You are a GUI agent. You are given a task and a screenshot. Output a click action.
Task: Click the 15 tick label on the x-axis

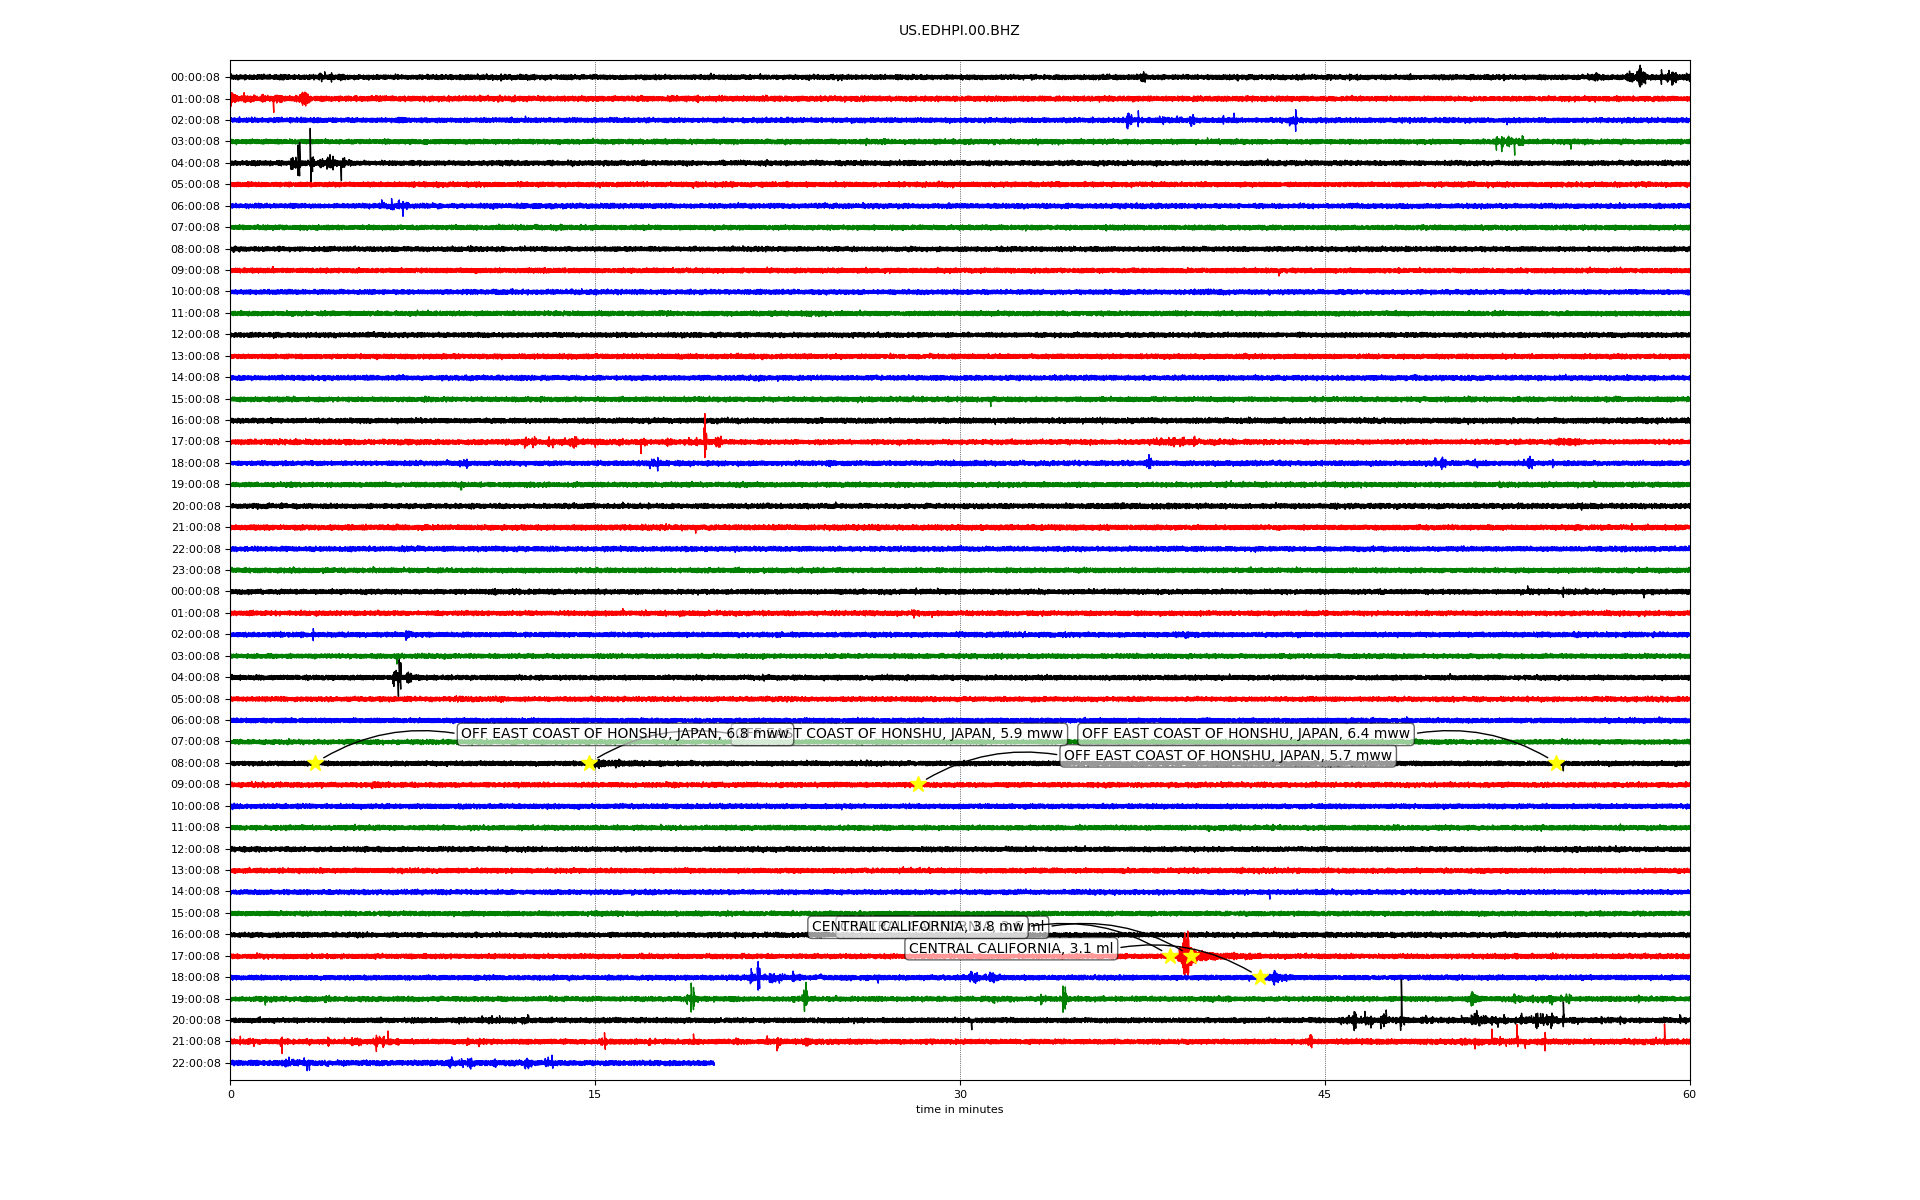point(595,1095)
